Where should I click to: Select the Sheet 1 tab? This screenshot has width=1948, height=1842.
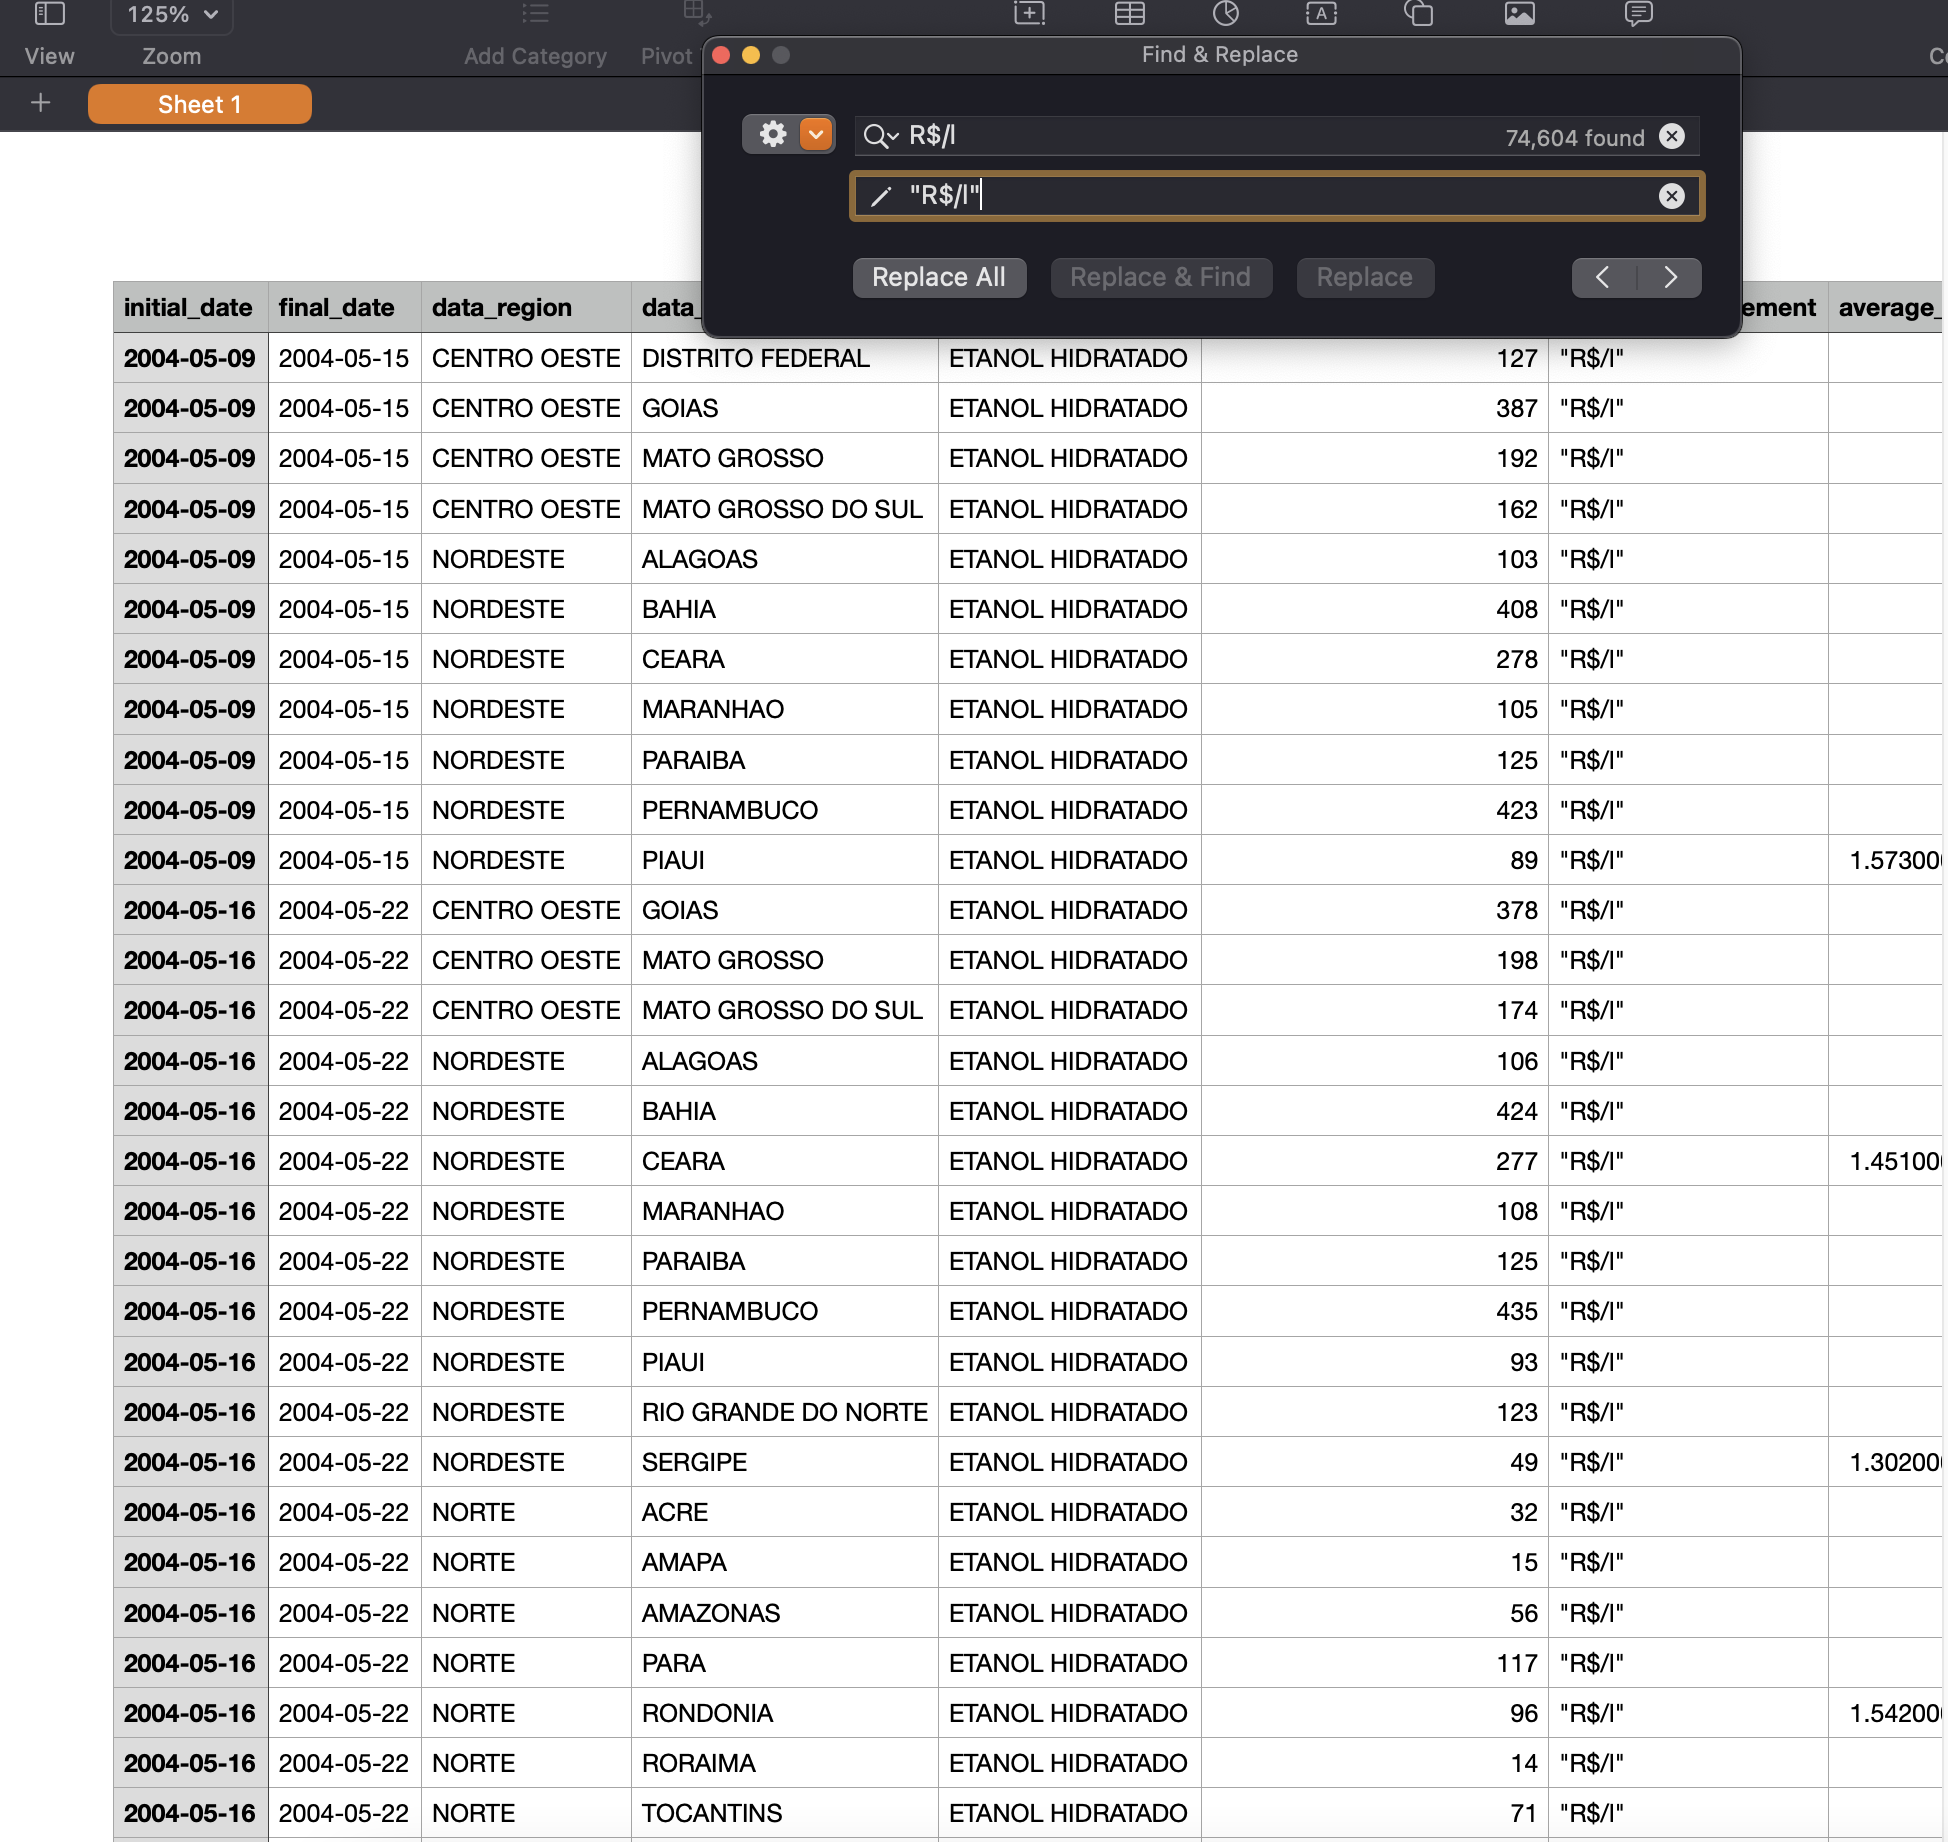click(199, 103)
